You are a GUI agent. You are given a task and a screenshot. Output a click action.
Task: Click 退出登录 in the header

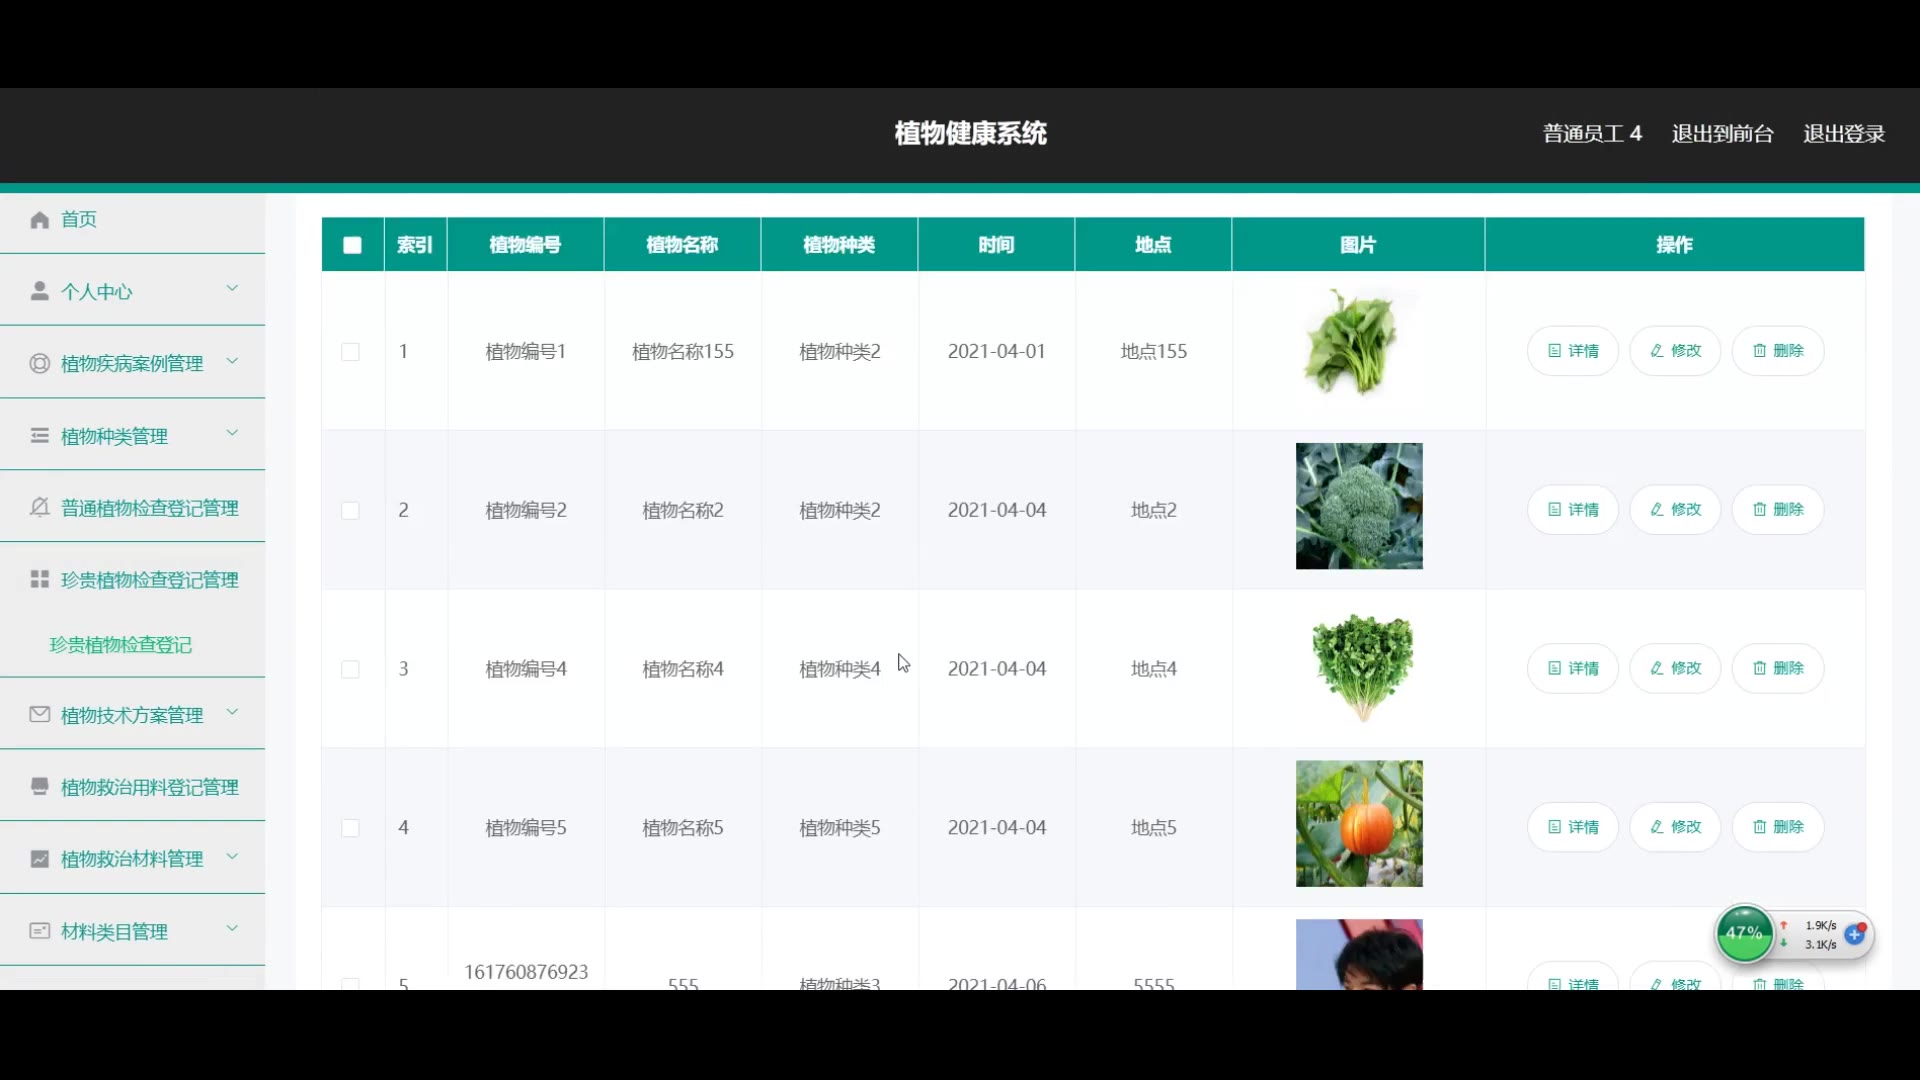tap(1843, 134)
